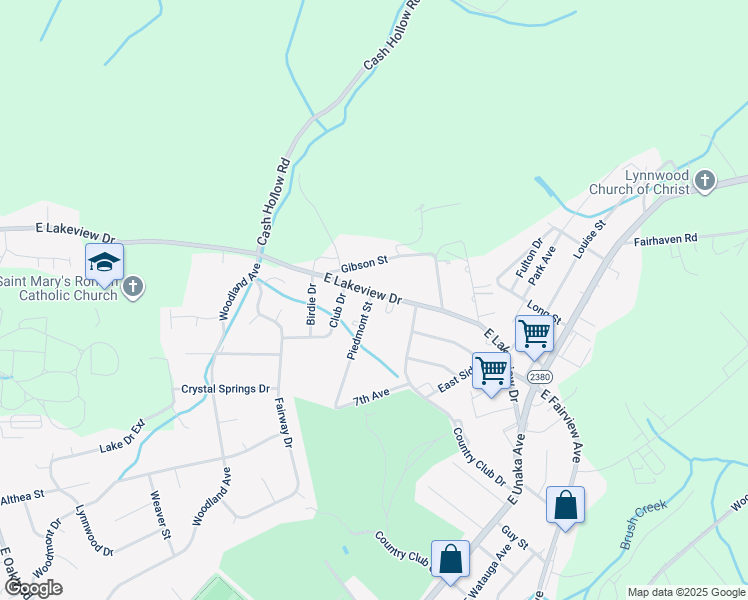This screenshot has height=600, width=748.
Task: Select the Cash Hollow Rd street label
Action: (273, 202)
